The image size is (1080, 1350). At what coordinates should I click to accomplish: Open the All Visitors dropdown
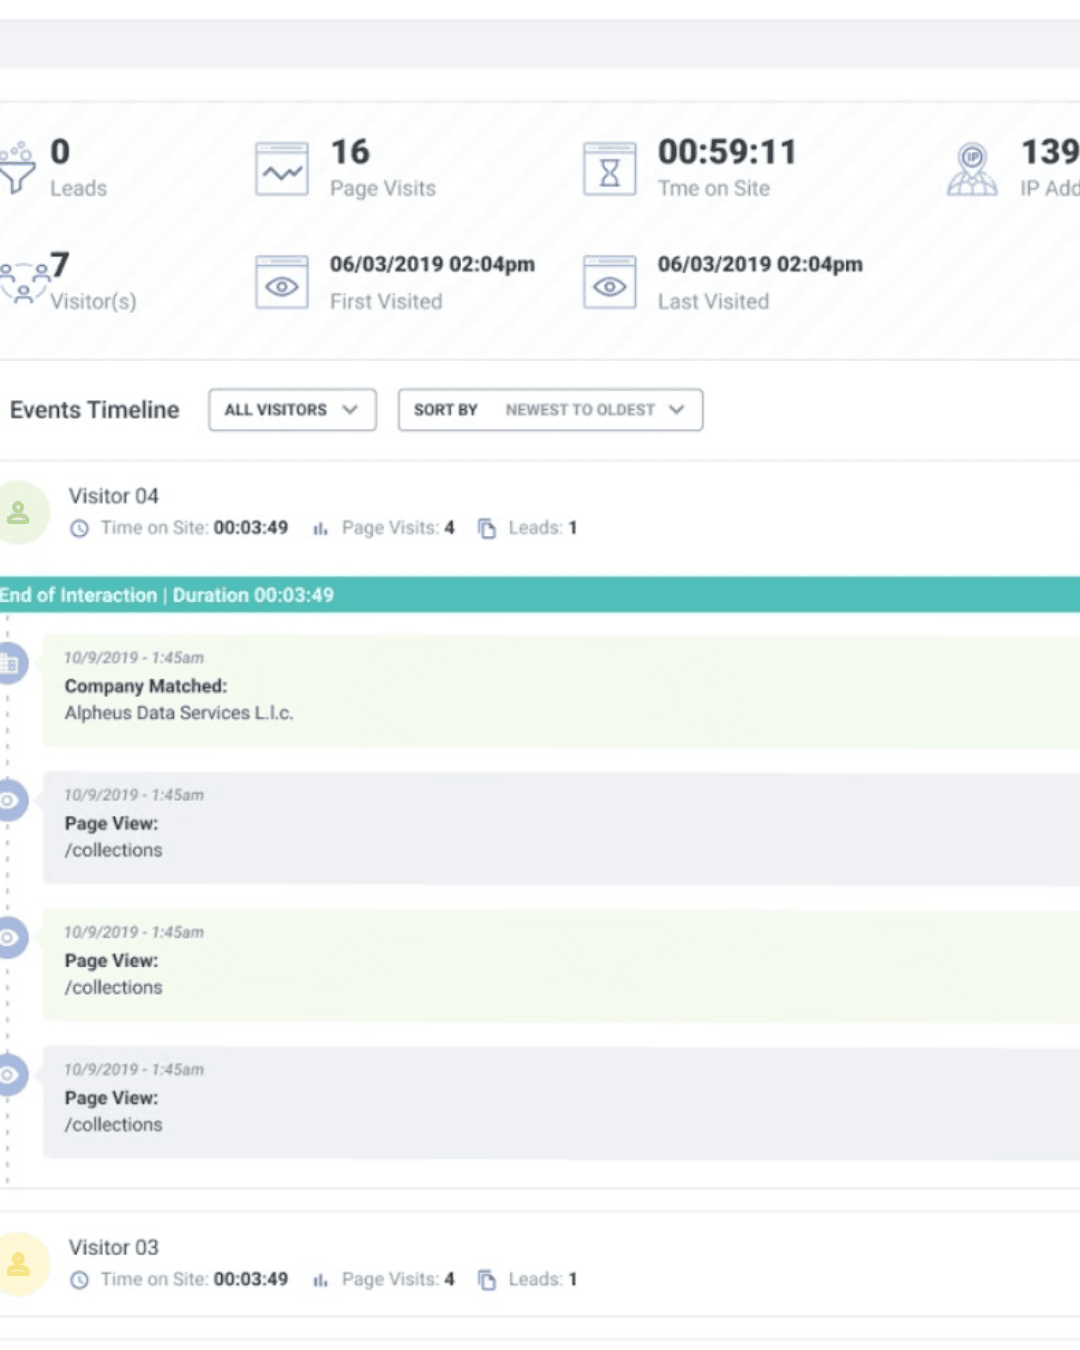(x=292, y=410)
